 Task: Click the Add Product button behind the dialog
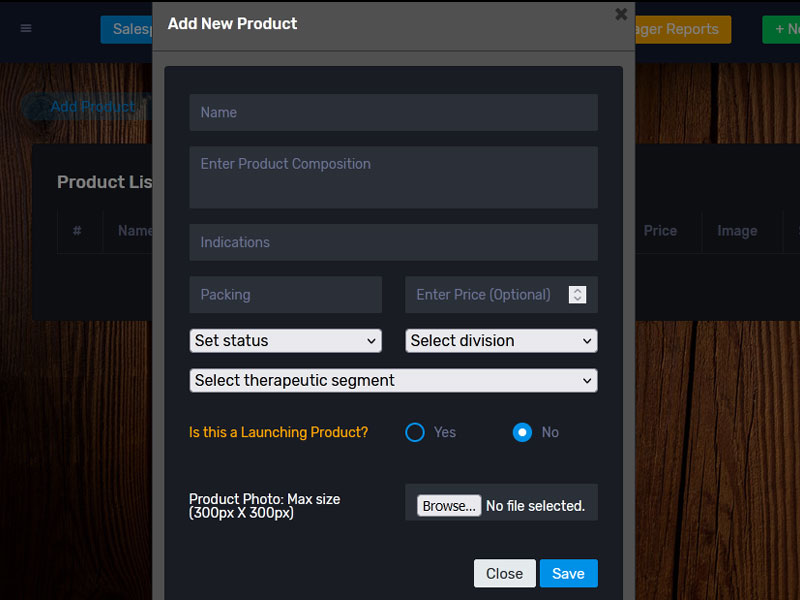90,106
